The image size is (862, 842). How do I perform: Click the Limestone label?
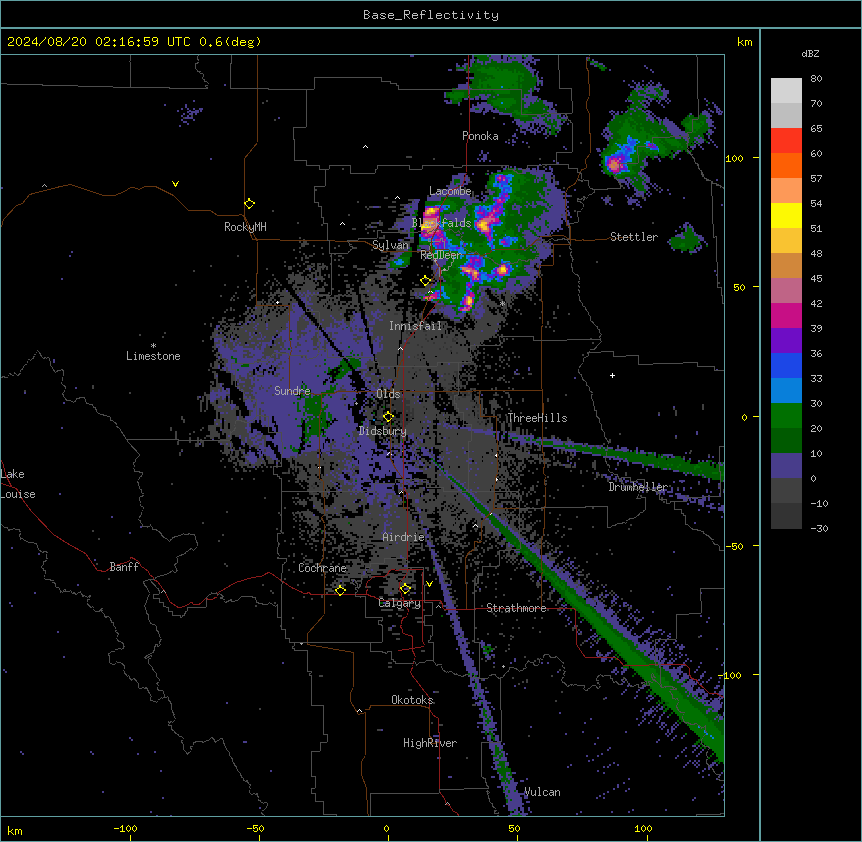153,356
